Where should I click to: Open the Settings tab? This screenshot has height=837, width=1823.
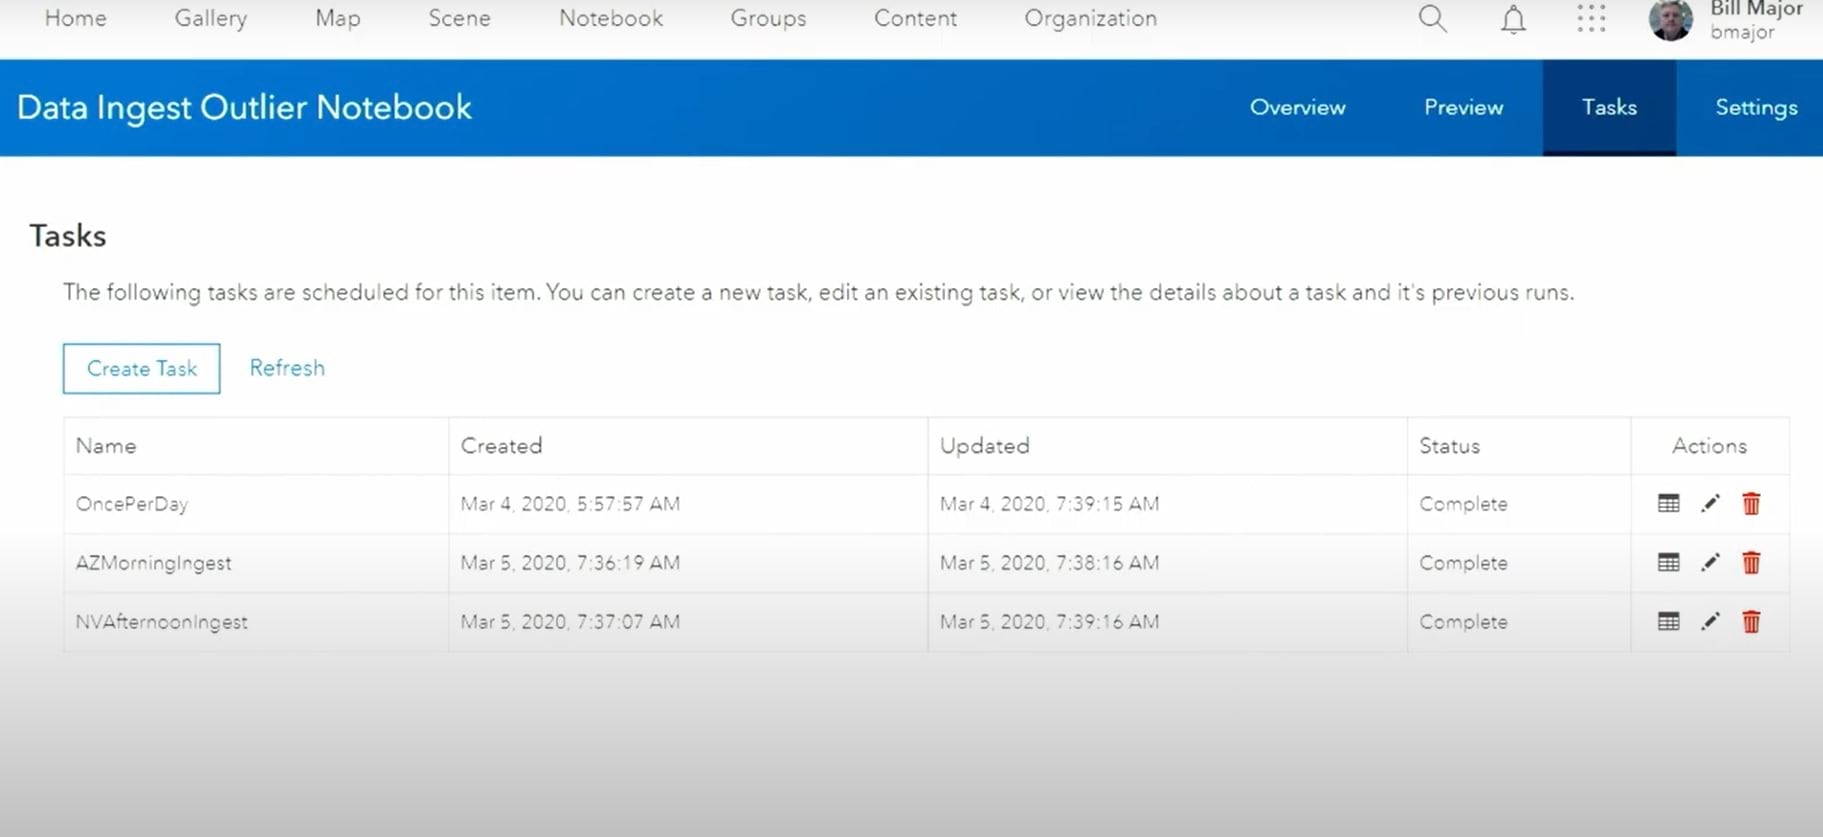pos(1755,108)
